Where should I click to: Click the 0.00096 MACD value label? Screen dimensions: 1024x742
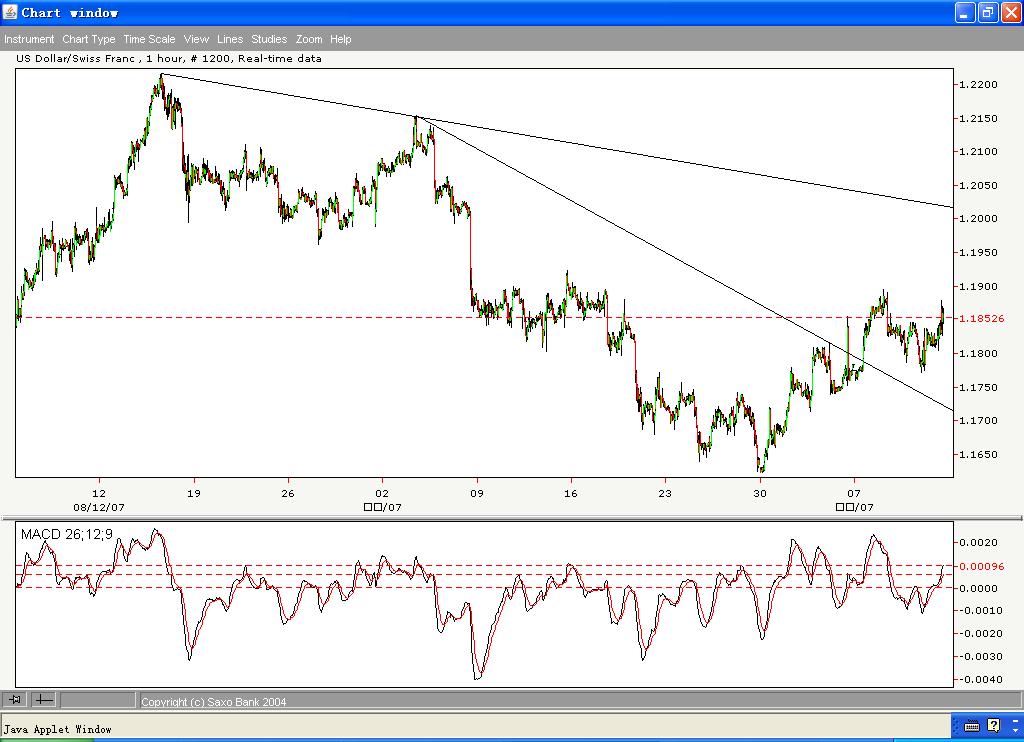tap(982, 566)
